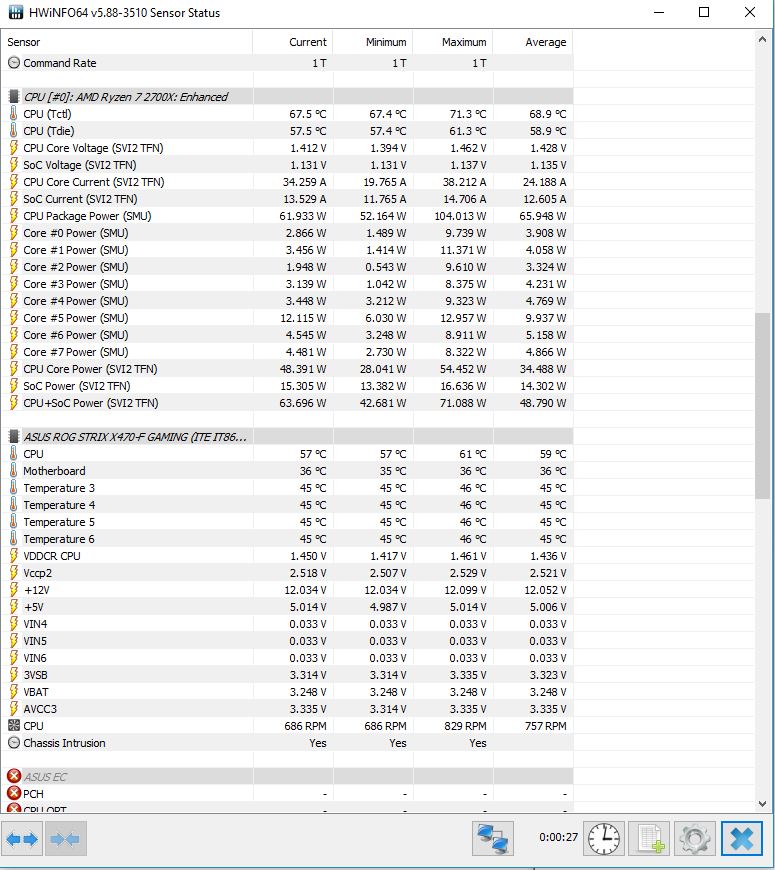
Task: Click the lightning icon for +12V row
Action: (14, 590)
